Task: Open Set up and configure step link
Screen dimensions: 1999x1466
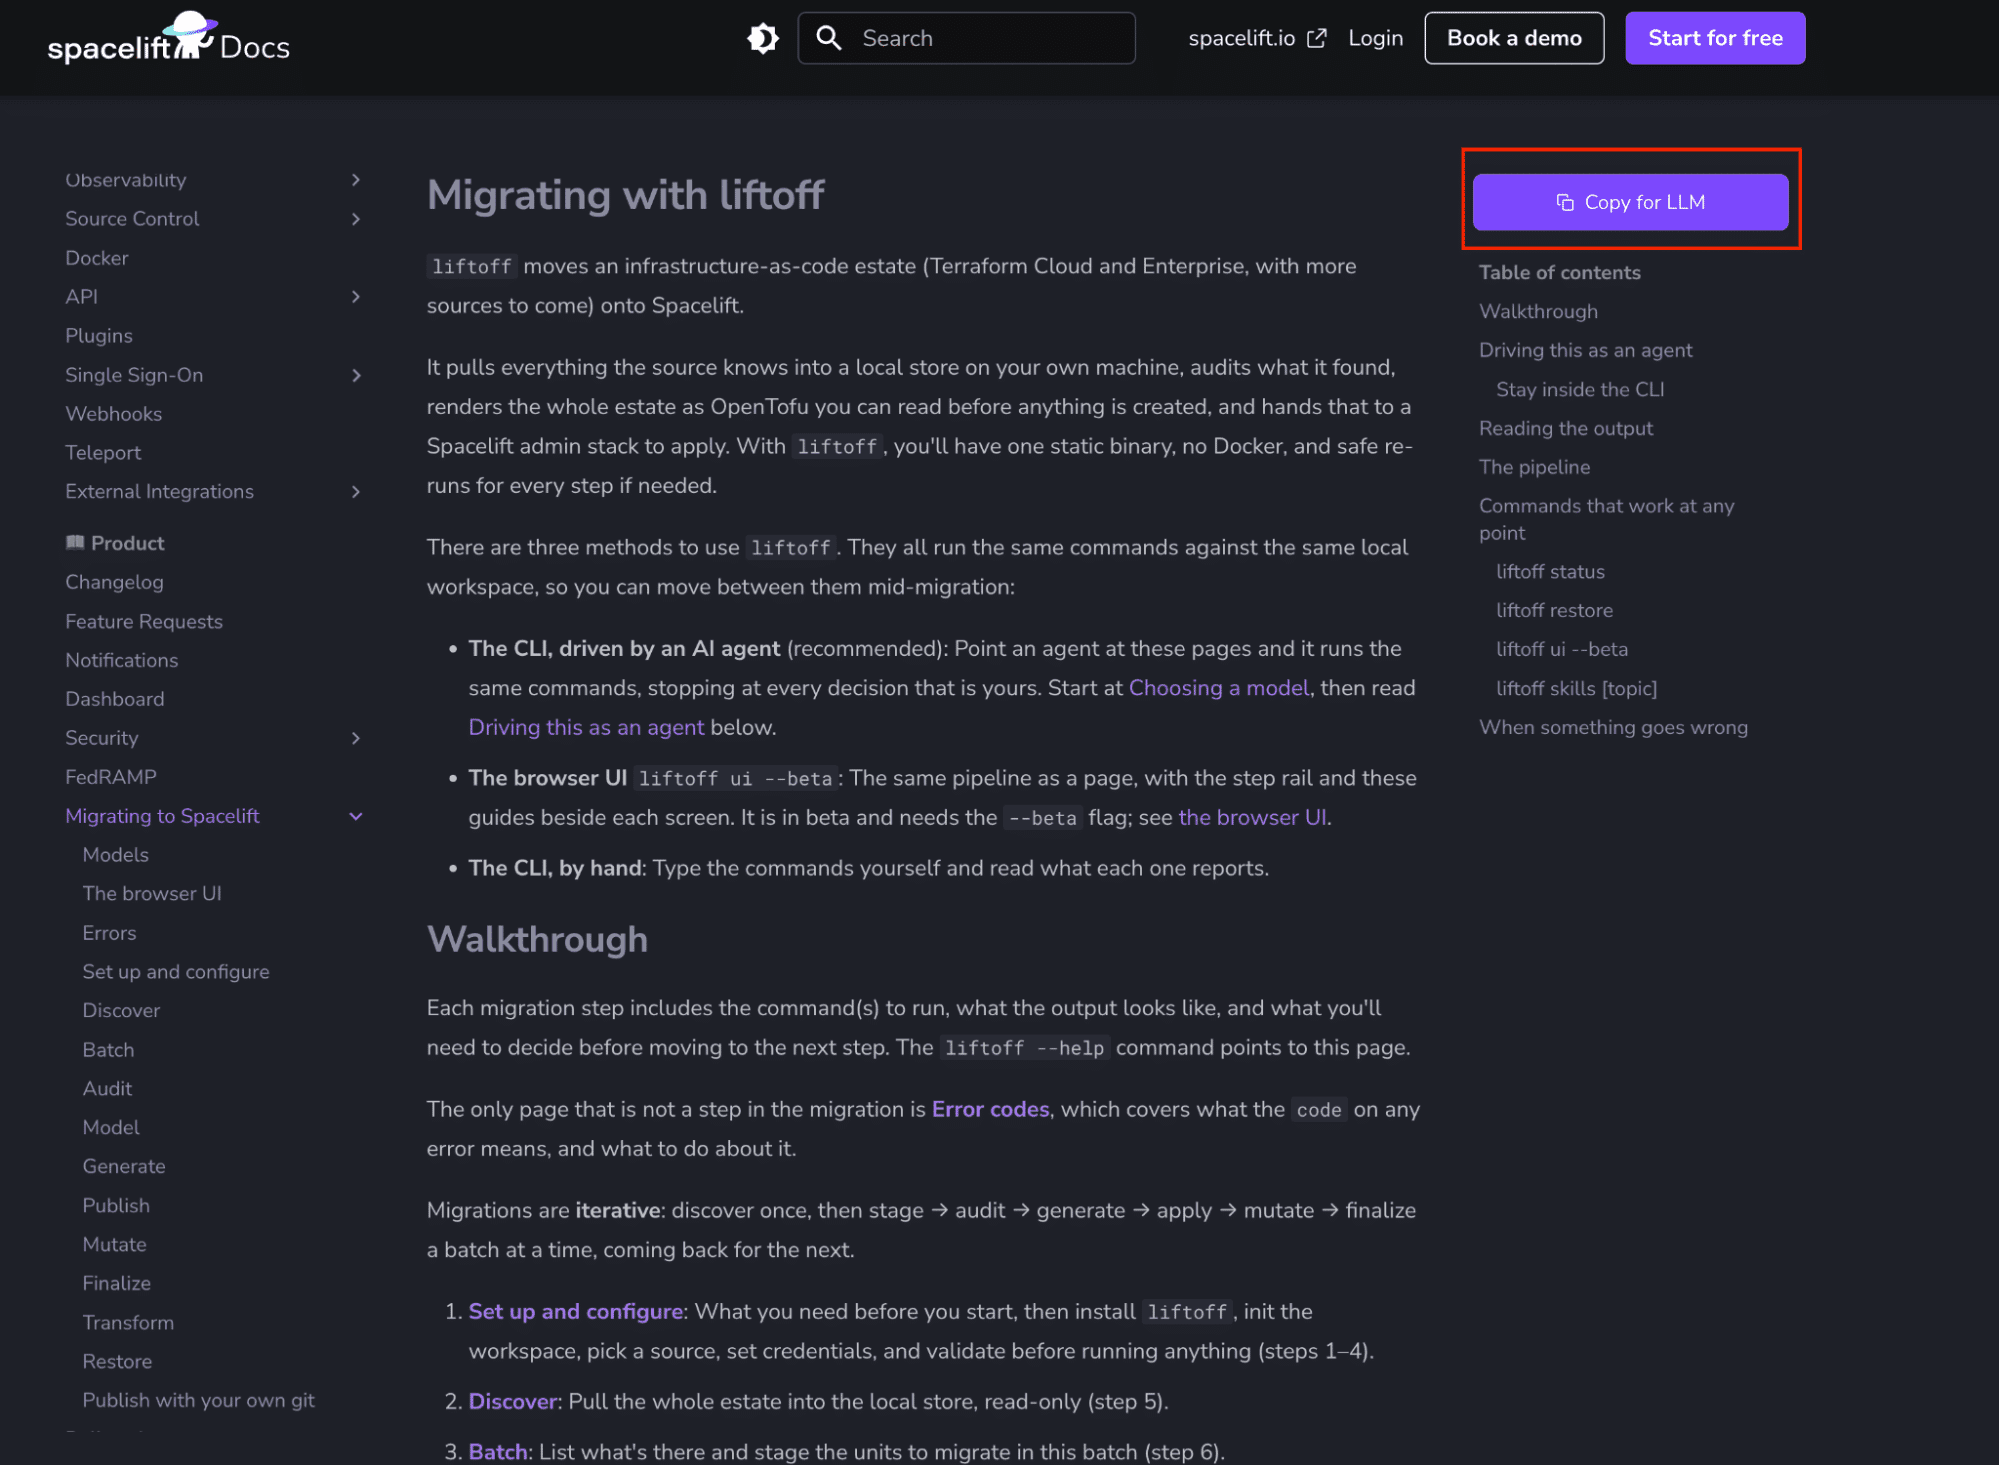Action: (x=575, y=1311)
